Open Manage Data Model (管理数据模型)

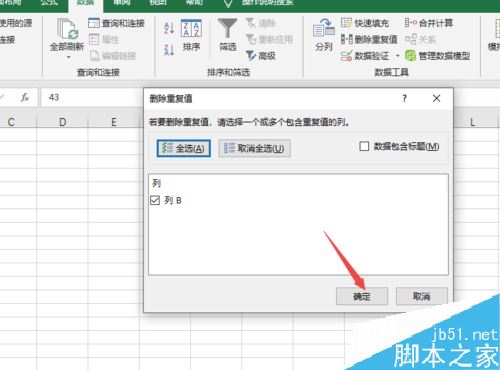438,56
